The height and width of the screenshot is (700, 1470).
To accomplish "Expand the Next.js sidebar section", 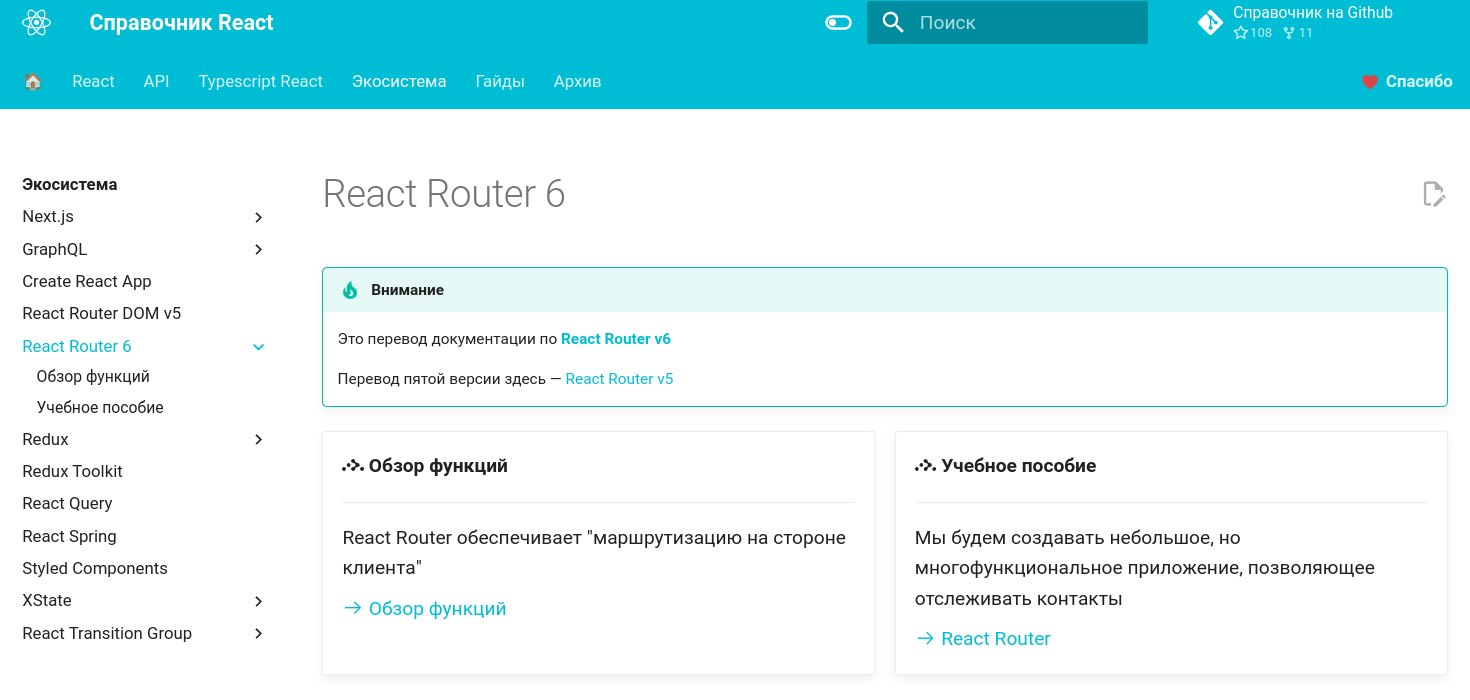I will (259, 217).
